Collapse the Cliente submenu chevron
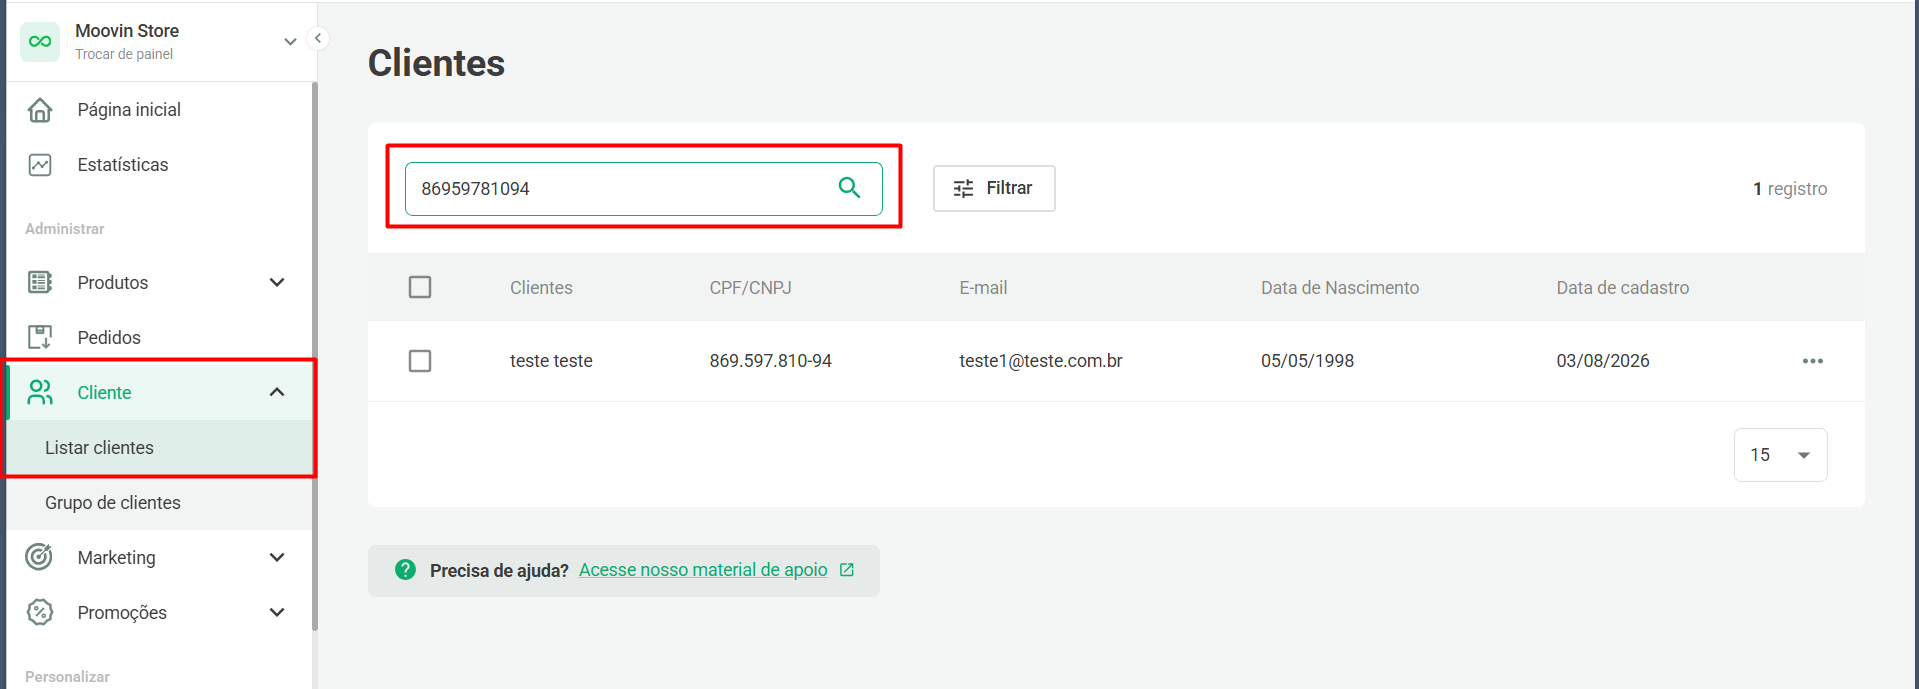This screenshot has width=1919, height=689. tap(277, 393)
